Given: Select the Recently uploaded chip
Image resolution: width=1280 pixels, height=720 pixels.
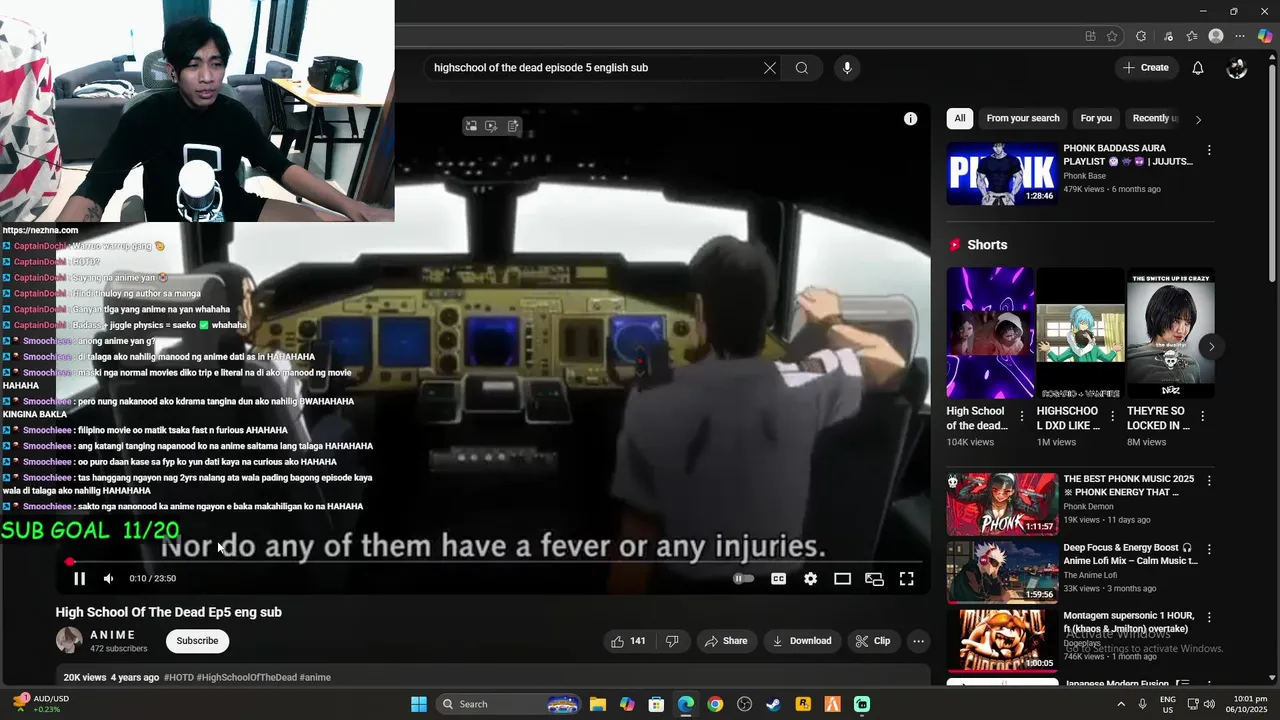Looking at the screenshot, I should click(1152, 118).
